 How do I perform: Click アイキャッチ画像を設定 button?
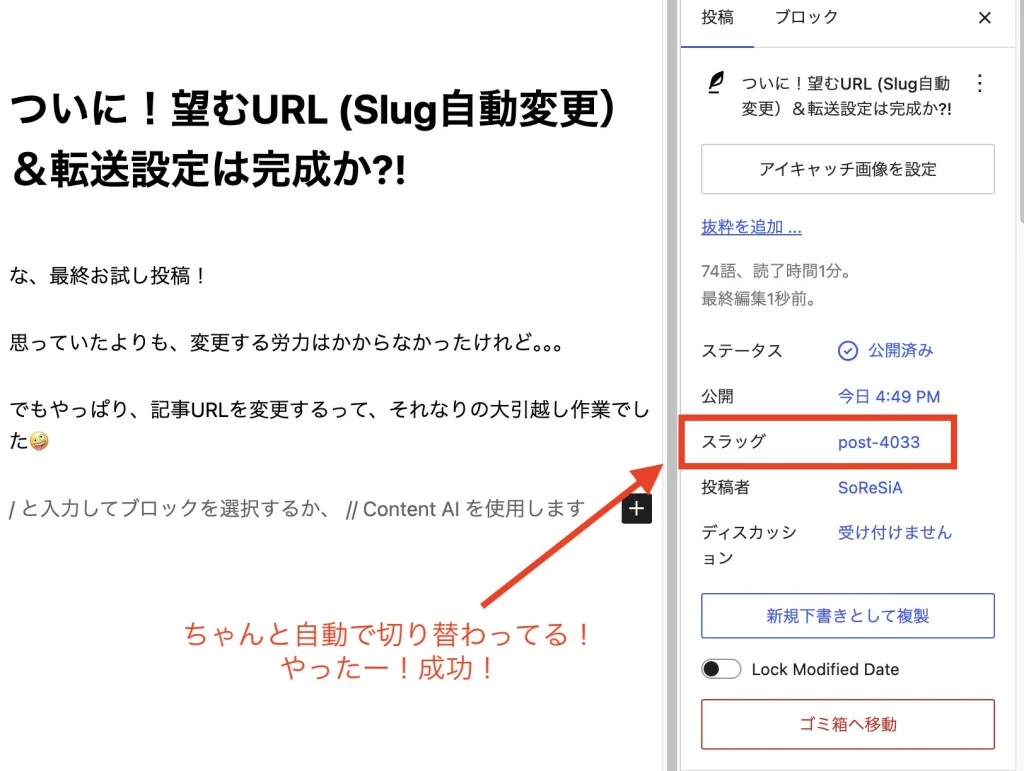coord(848,169)
